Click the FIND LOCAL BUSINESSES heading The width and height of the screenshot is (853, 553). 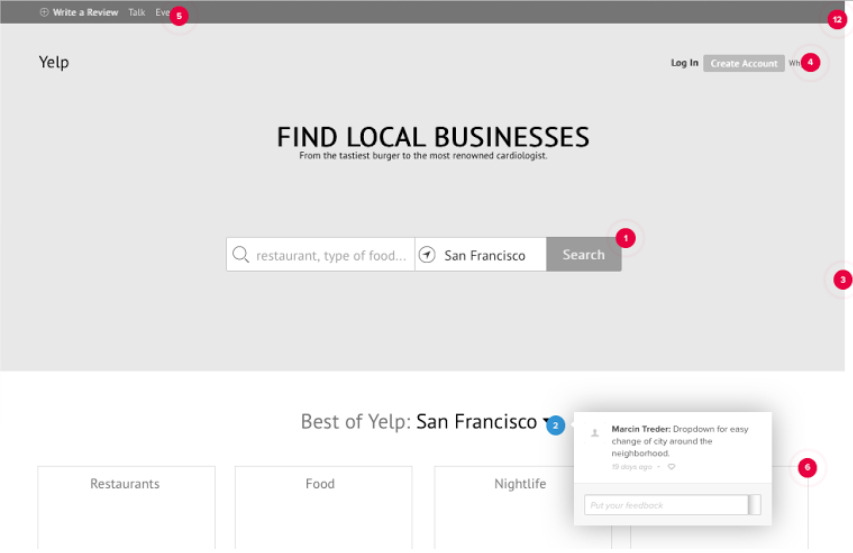coord(433,136)
